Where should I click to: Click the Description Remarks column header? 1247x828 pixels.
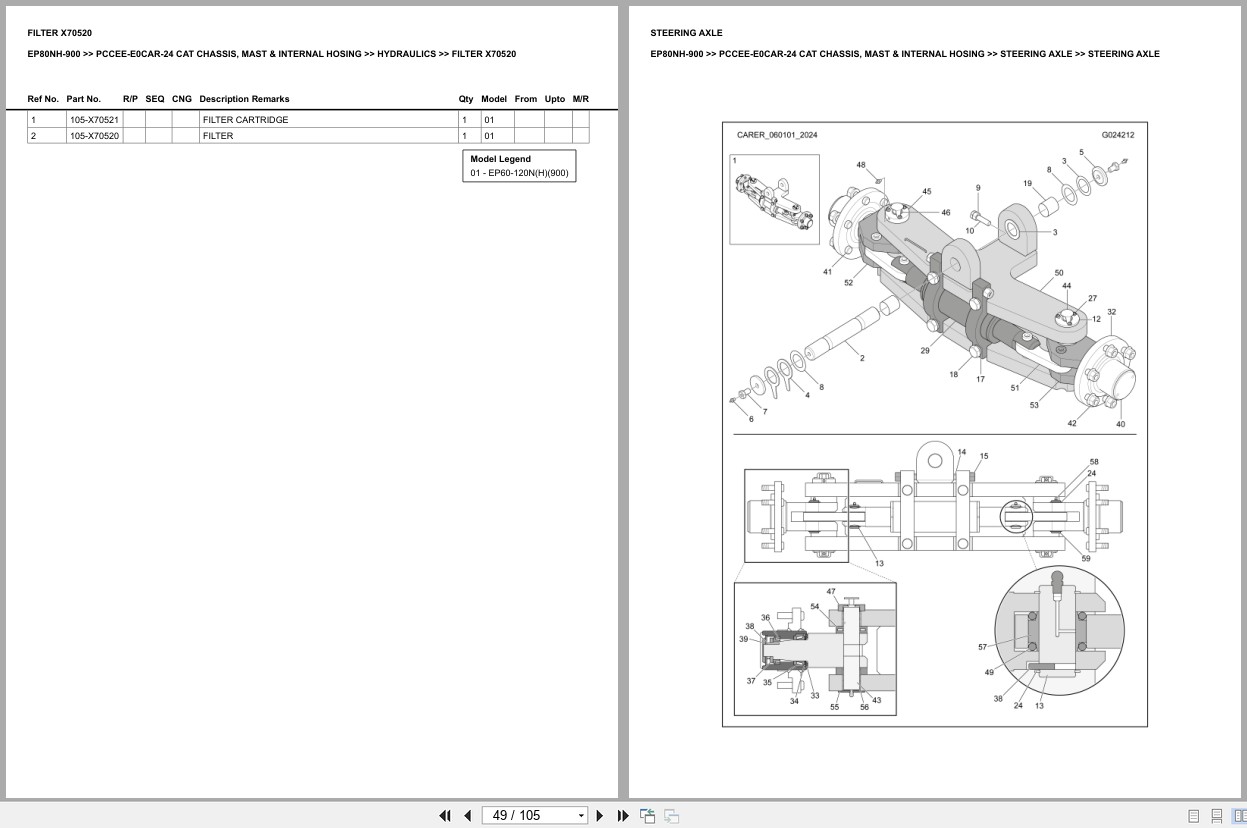244,99
